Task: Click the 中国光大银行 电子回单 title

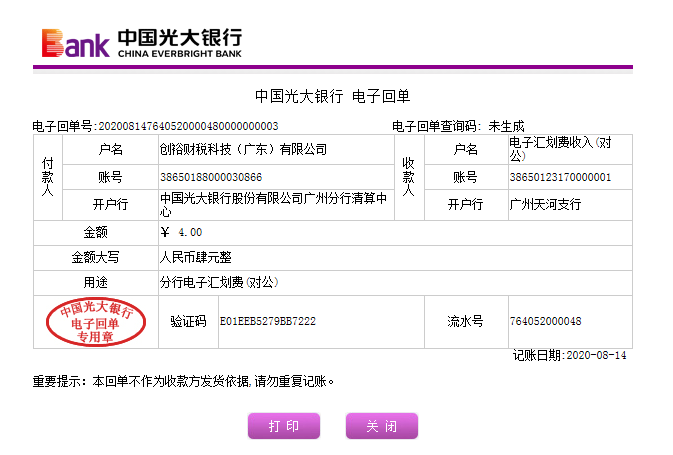Action: click(x=332, y=96)
